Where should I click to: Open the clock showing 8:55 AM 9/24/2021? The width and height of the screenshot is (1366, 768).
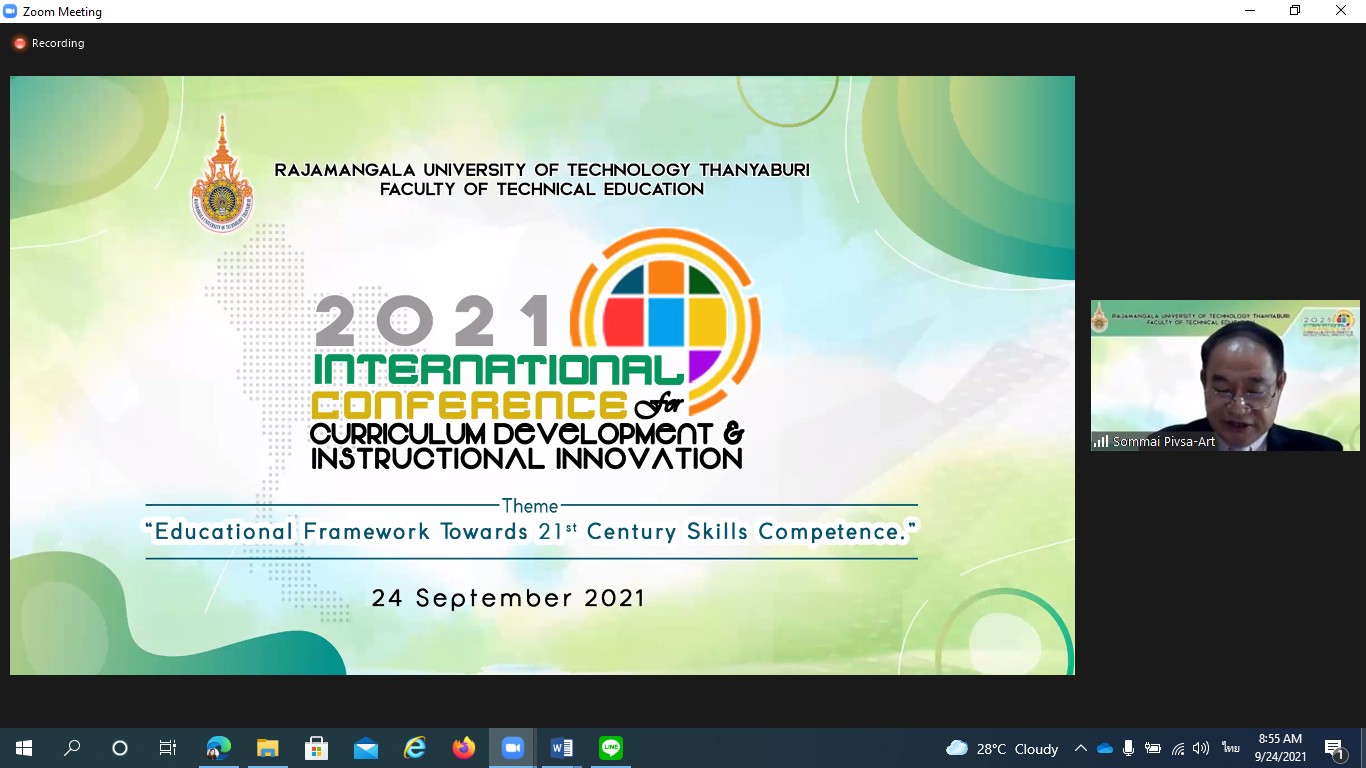coord(1281,748)
